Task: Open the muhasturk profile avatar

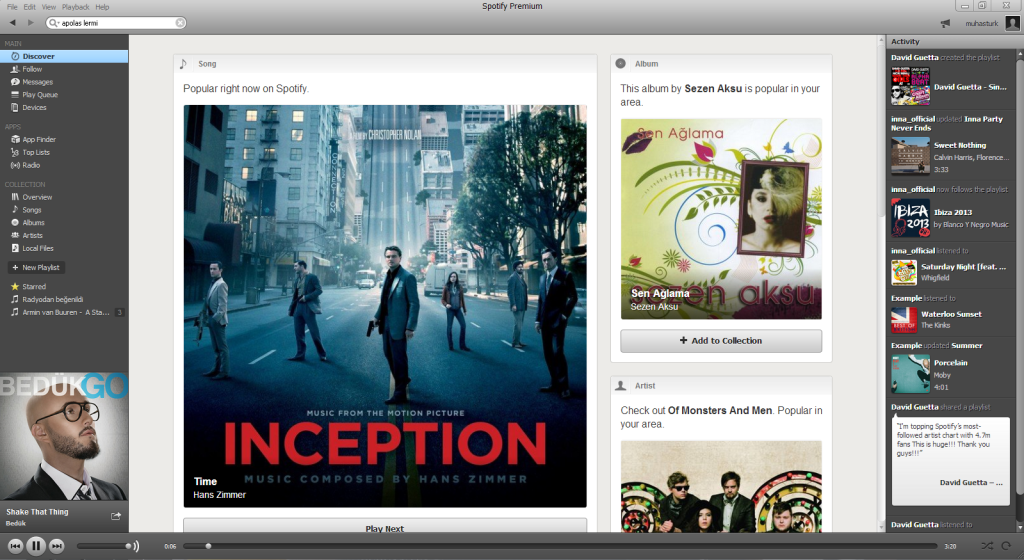Action: (x=1012, y=23)
